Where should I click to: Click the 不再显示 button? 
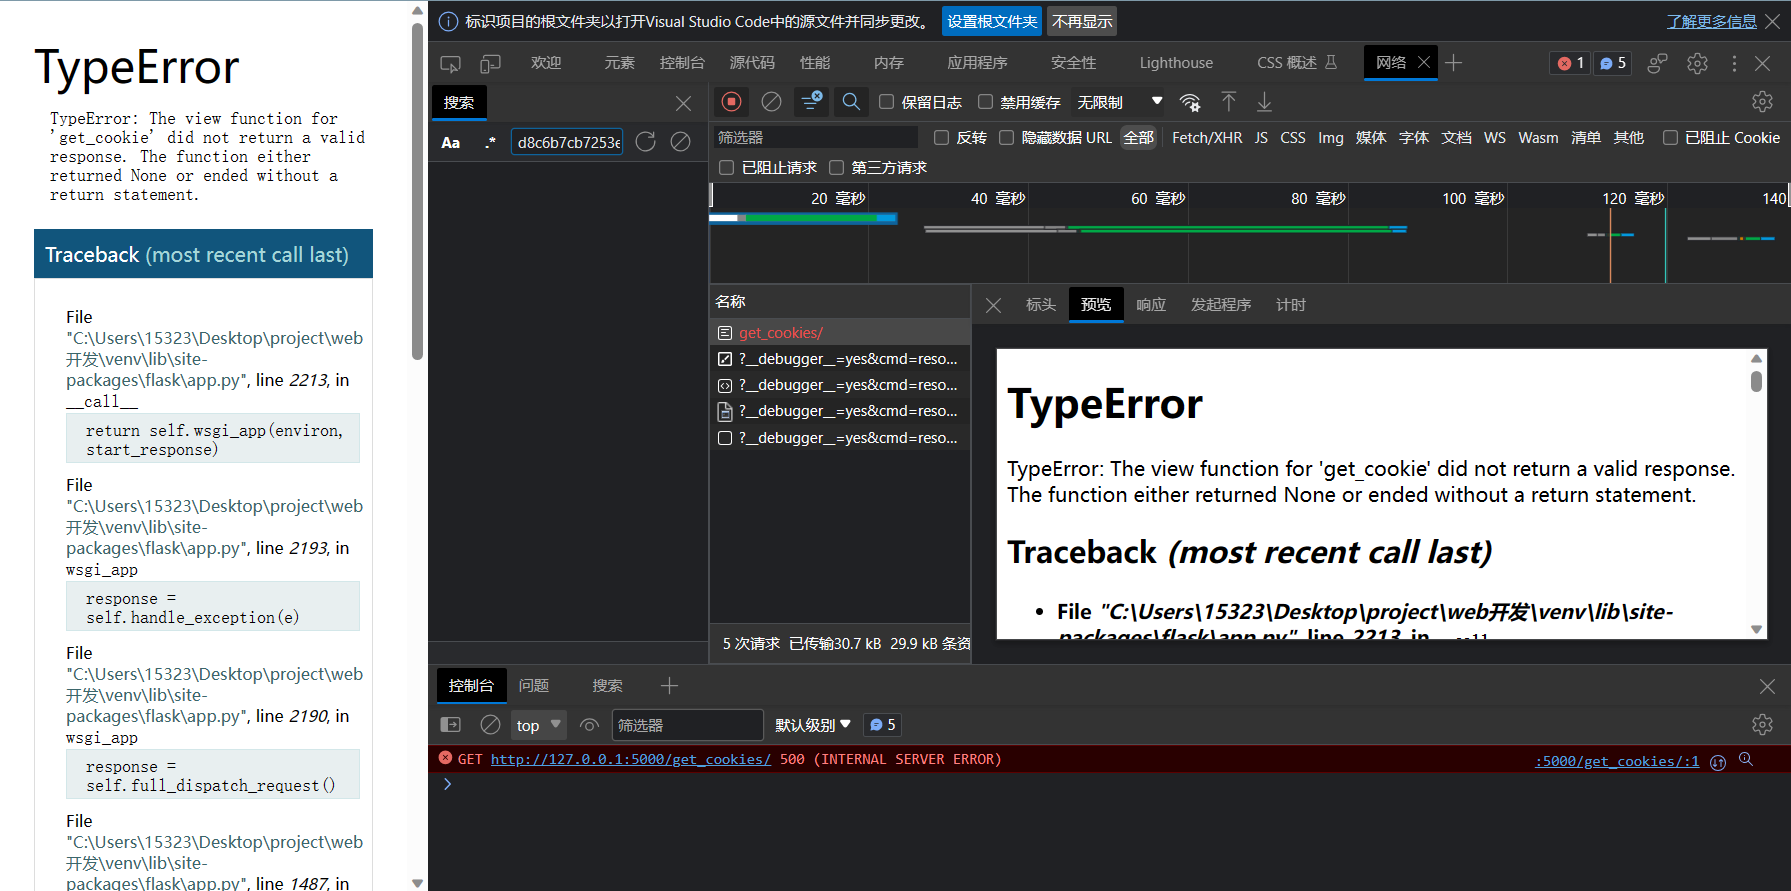(1082, 21)
